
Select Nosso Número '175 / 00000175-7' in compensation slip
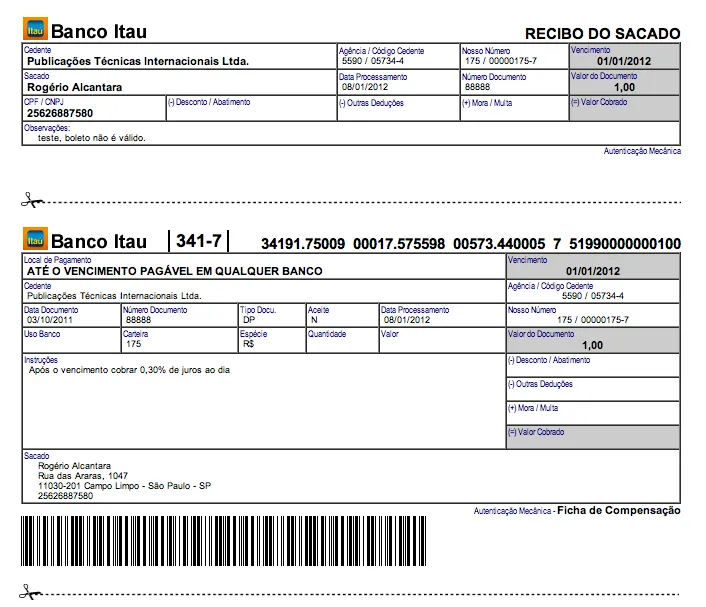tap(593, 320)
